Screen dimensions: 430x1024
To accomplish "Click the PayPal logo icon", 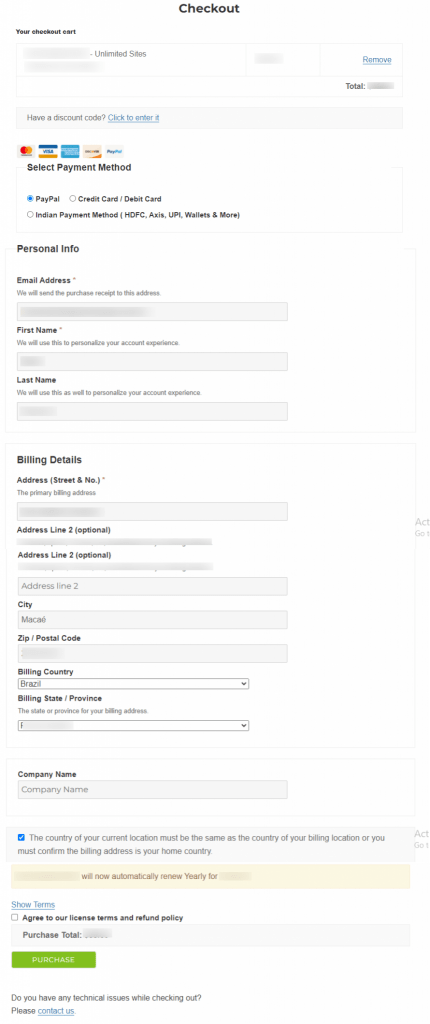I will [x=114, y=151].
